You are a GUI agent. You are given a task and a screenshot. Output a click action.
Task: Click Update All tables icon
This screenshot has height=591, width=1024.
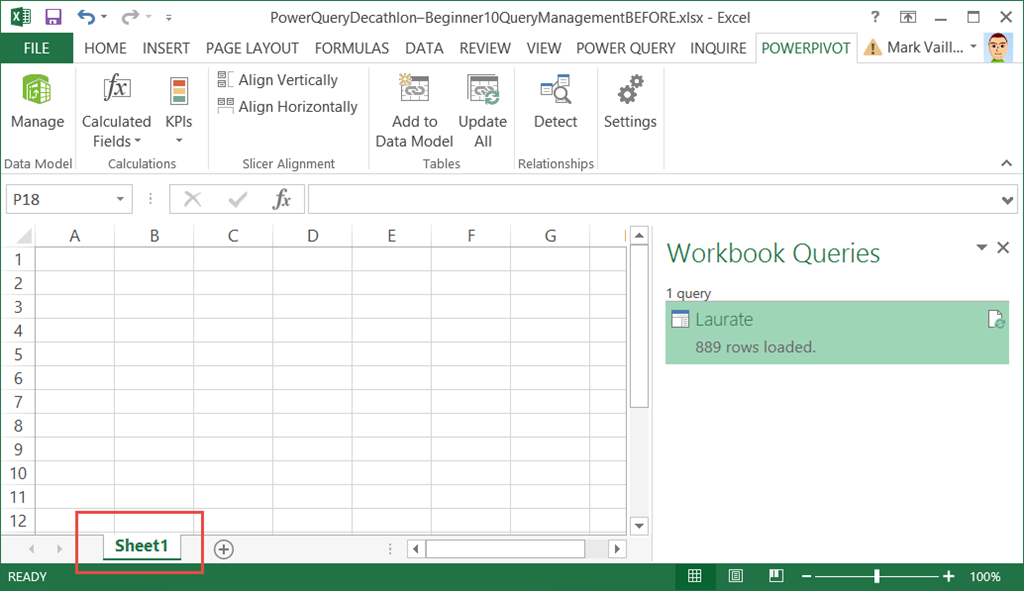tap(483, 91)
